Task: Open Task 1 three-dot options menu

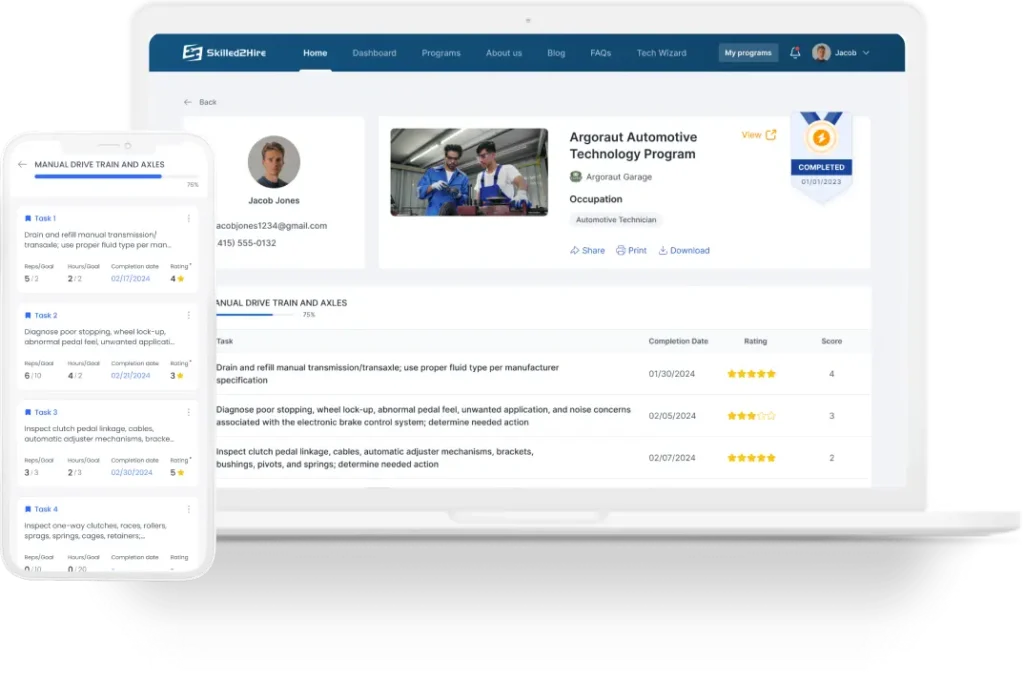Action: [x=189, y=218]
